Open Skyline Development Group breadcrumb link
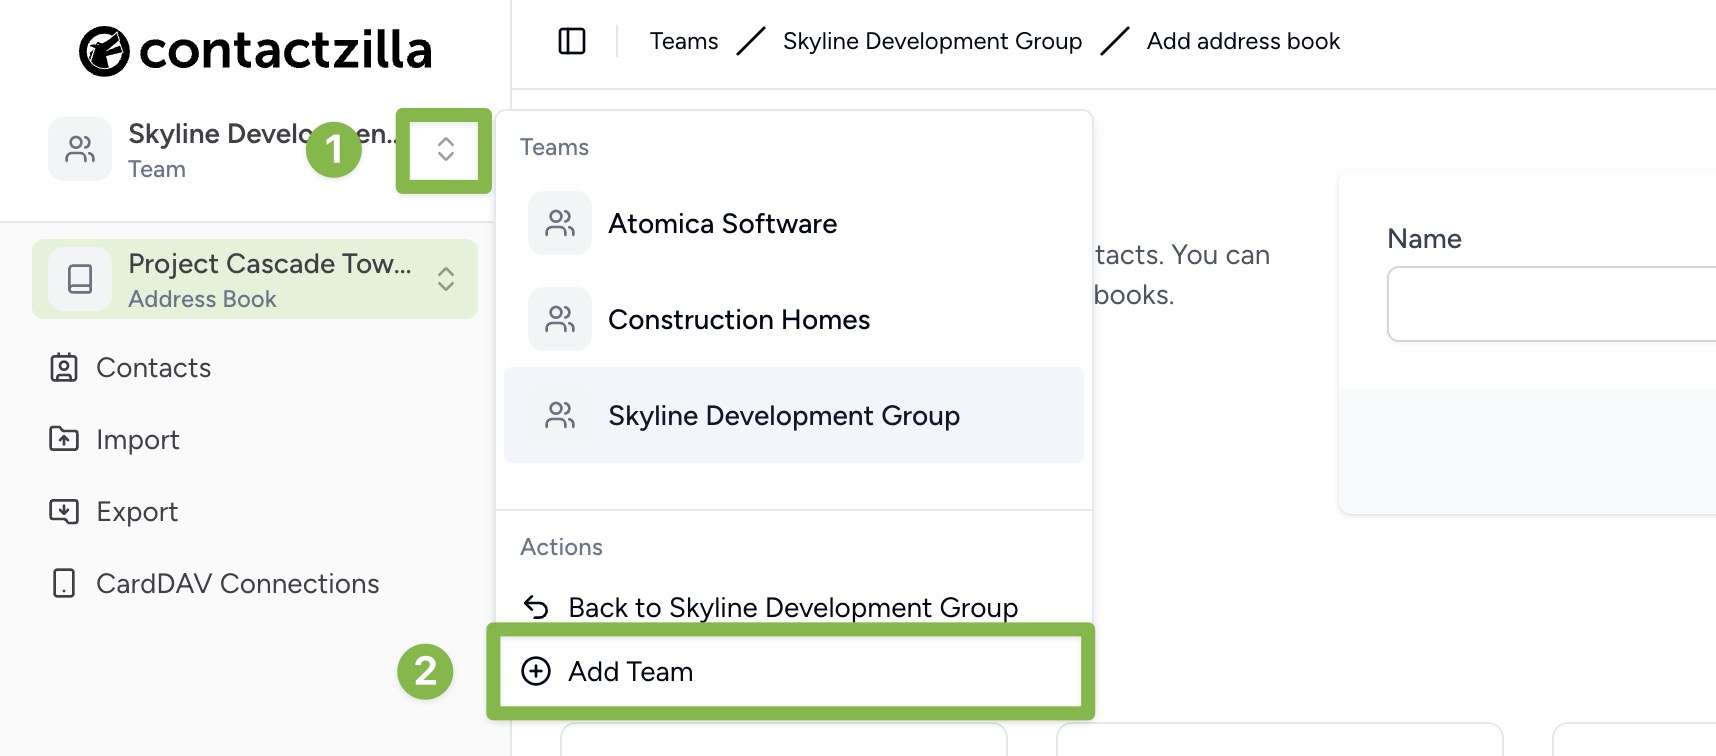 click(932, 41)
